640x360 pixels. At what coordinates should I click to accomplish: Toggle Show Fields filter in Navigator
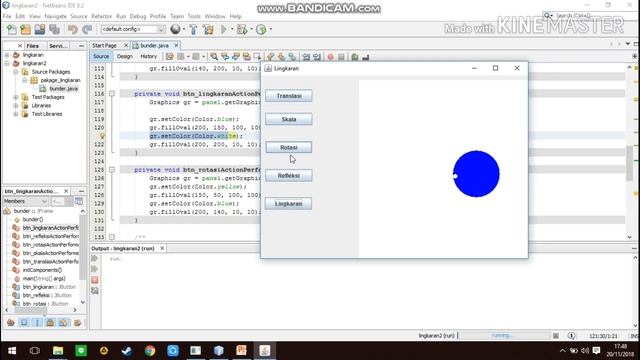(x=24, y=323)
